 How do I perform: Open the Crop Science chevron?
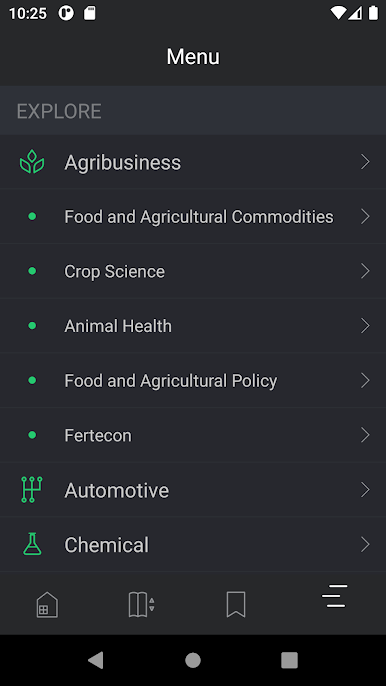pos(365,271)
